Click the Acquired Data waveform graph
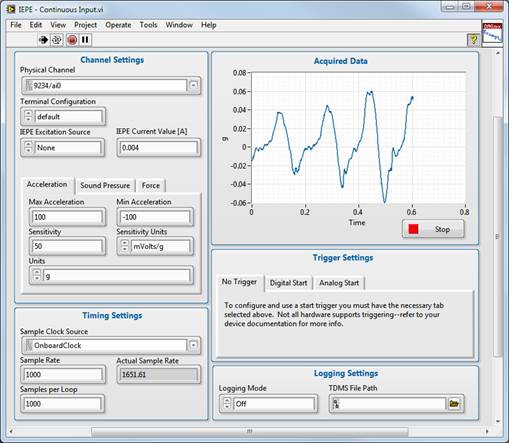 point(358,137)
